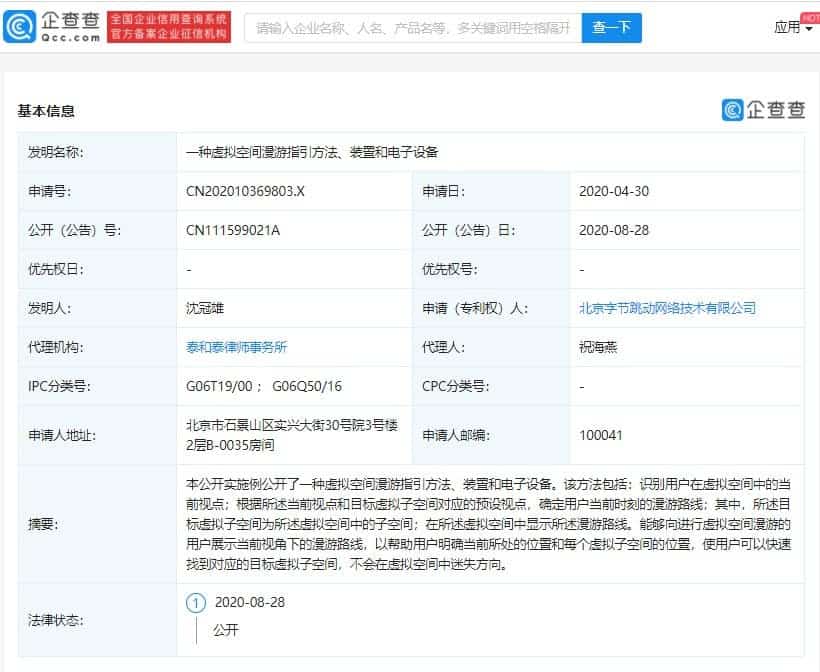Image resolution: width=820 pixels, height=672 pixels.
Task: Click the 查一下 search button
Action: (x=611, y=28)
